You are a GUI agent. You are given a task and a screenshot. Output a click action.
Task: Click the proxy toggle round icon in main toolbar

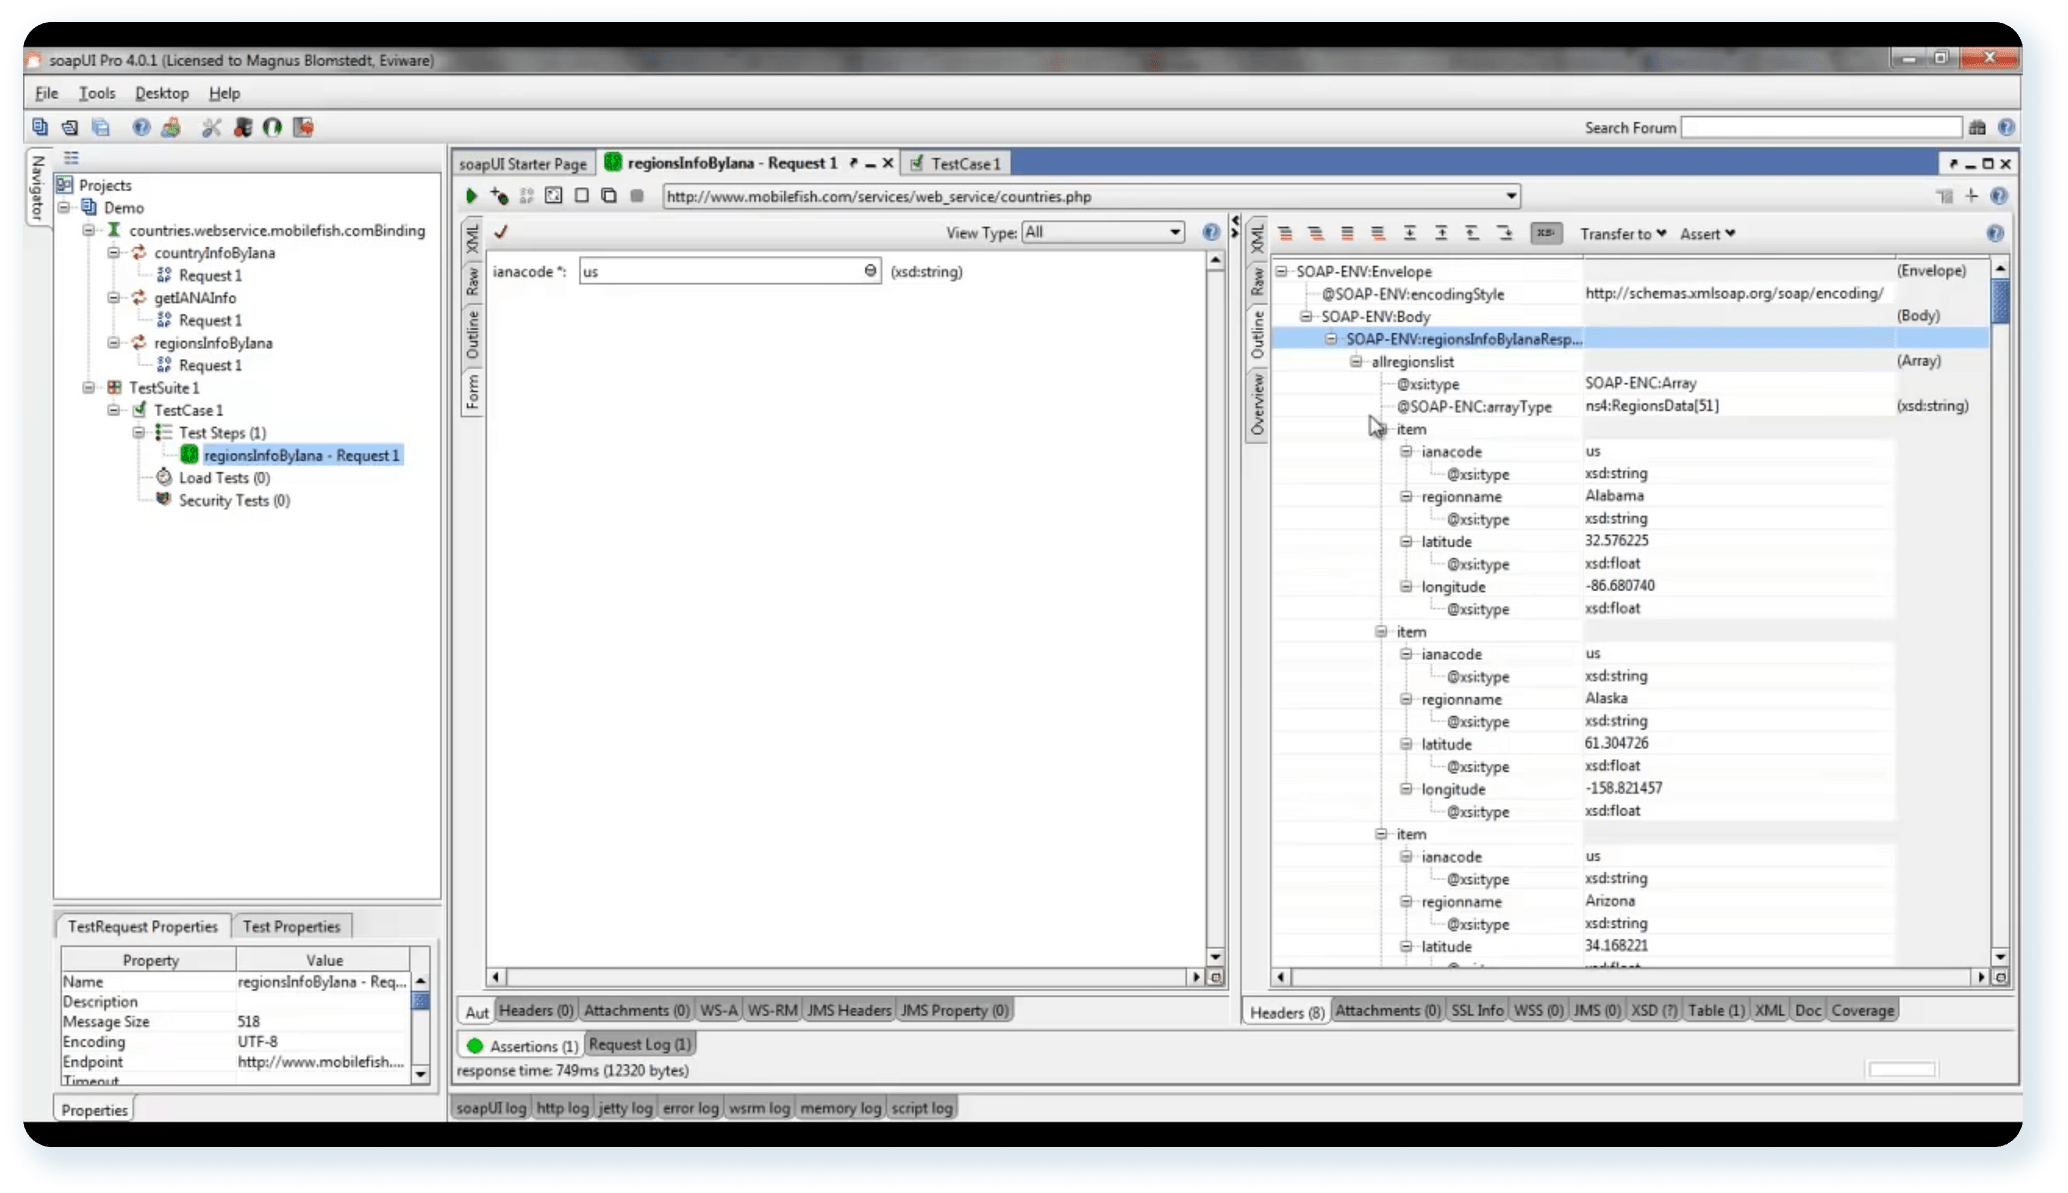pos(272,127)
